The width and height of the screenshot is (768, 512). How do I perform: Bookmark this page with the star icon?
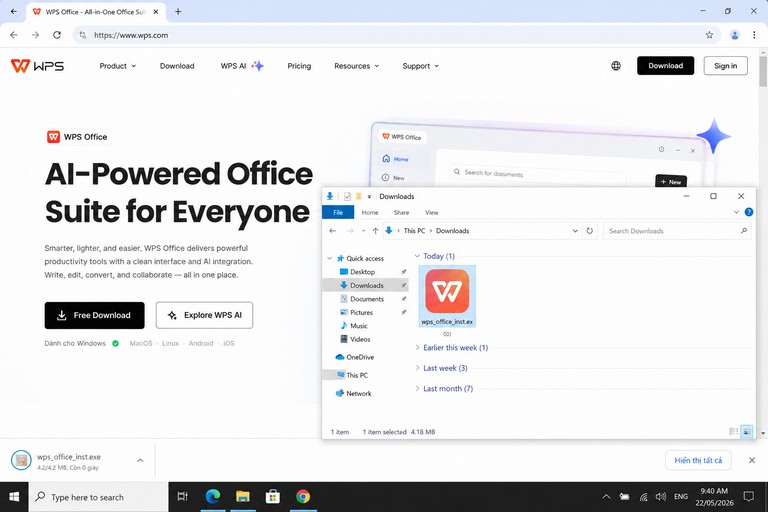pyautogui.click(x=709, y=35)
